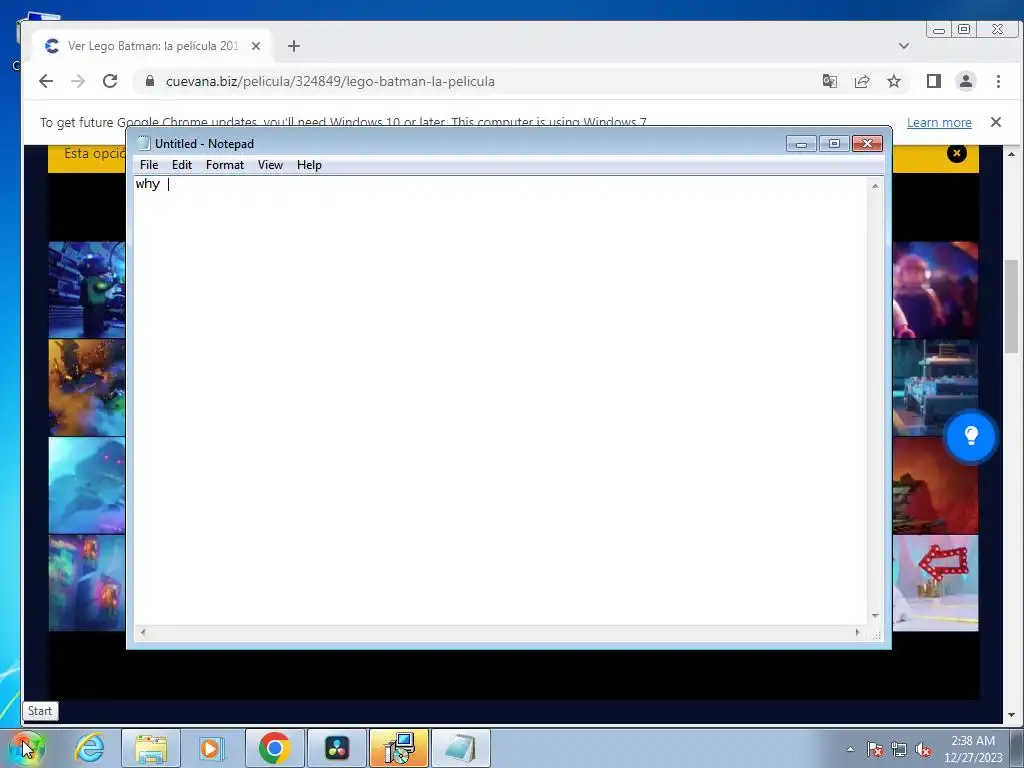Open the green character thumbnail on left
1024x768 pixels.
coord(87,290)
